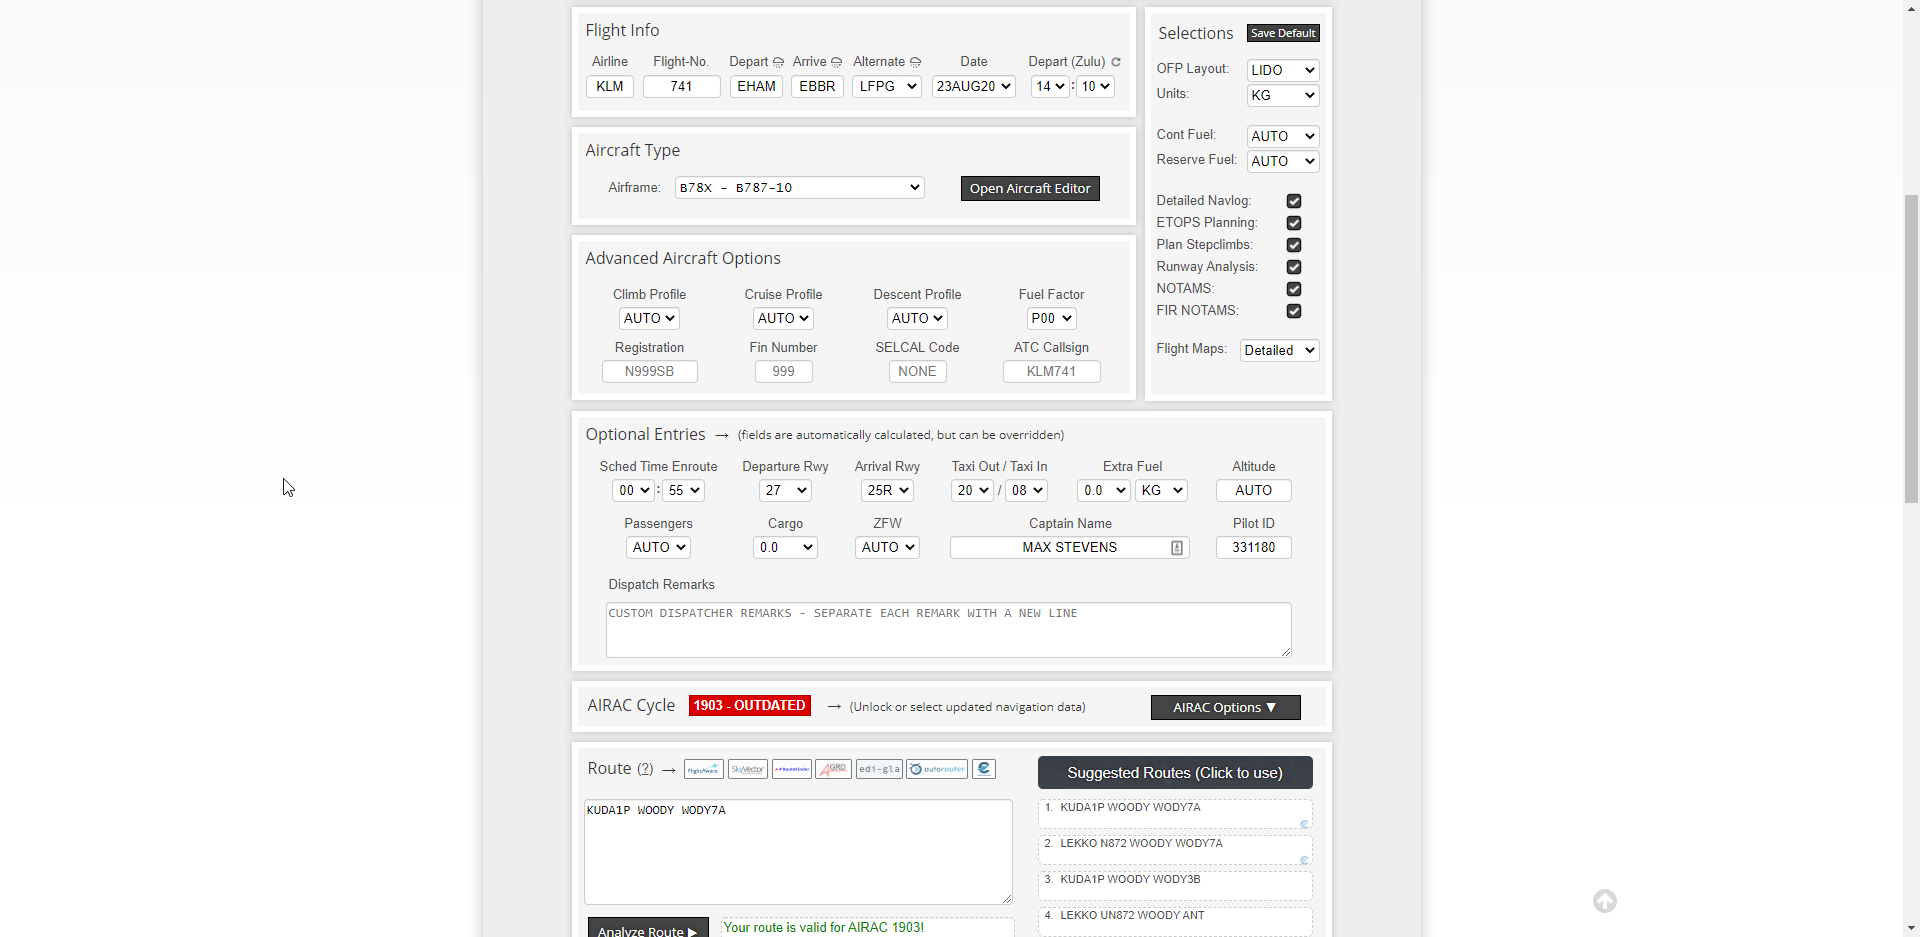Refresh the Depart (Zulu) time
Screen dimensions: 1920x937
pyautogui.click(x=1116, y=62)
